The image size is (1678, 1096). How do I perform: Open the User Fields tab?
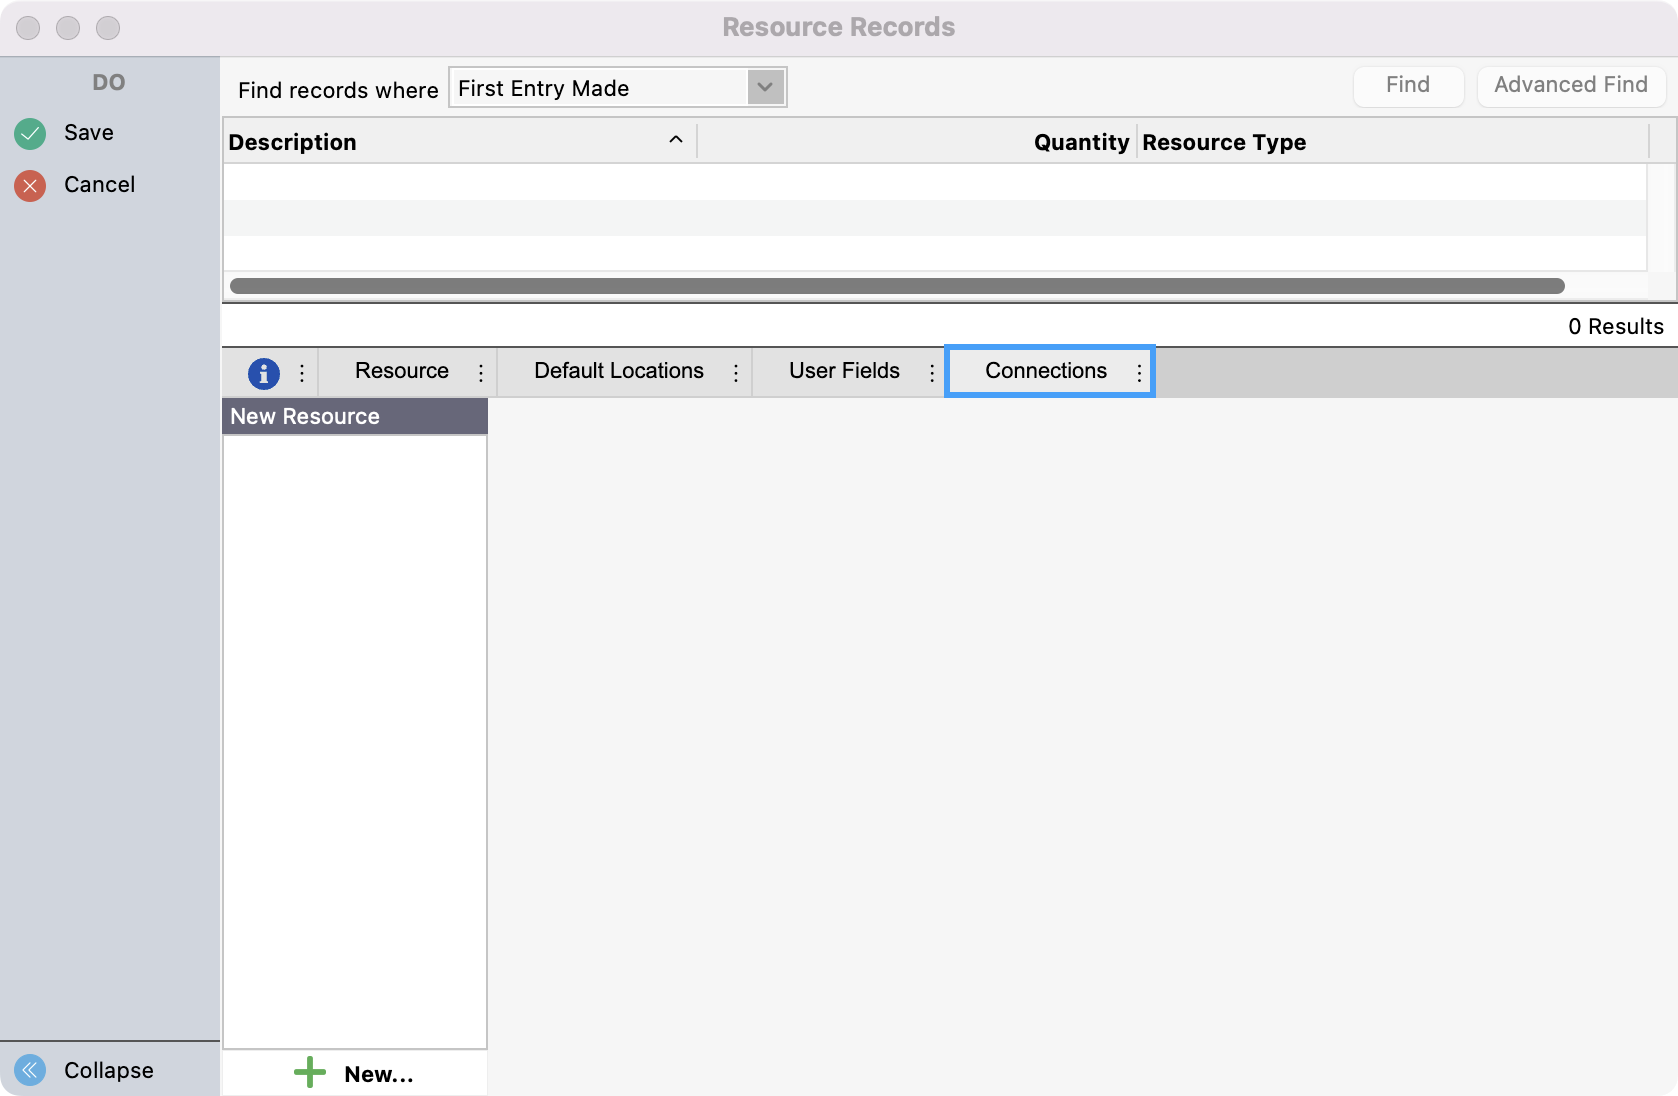pyautogui.click(x=843, y=371)
